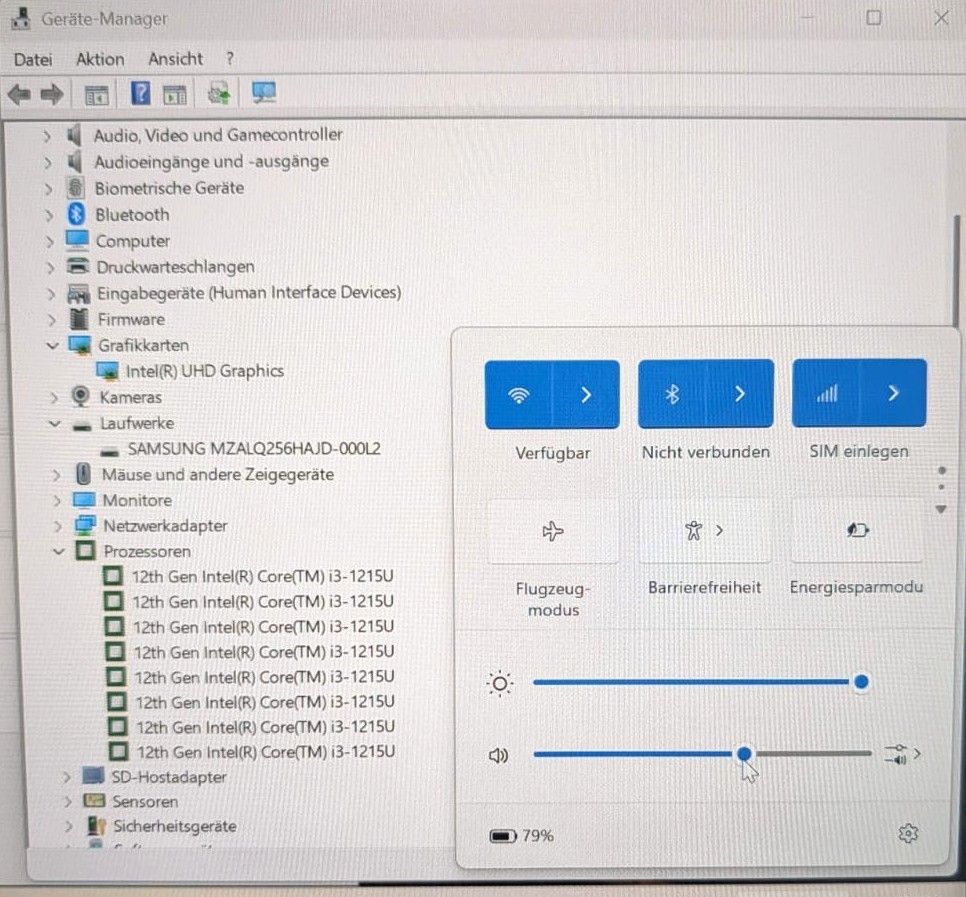Collapse the Prozessoren tree node
The height and width of the screenshot is (897, 966).
[x=59, y=551]
